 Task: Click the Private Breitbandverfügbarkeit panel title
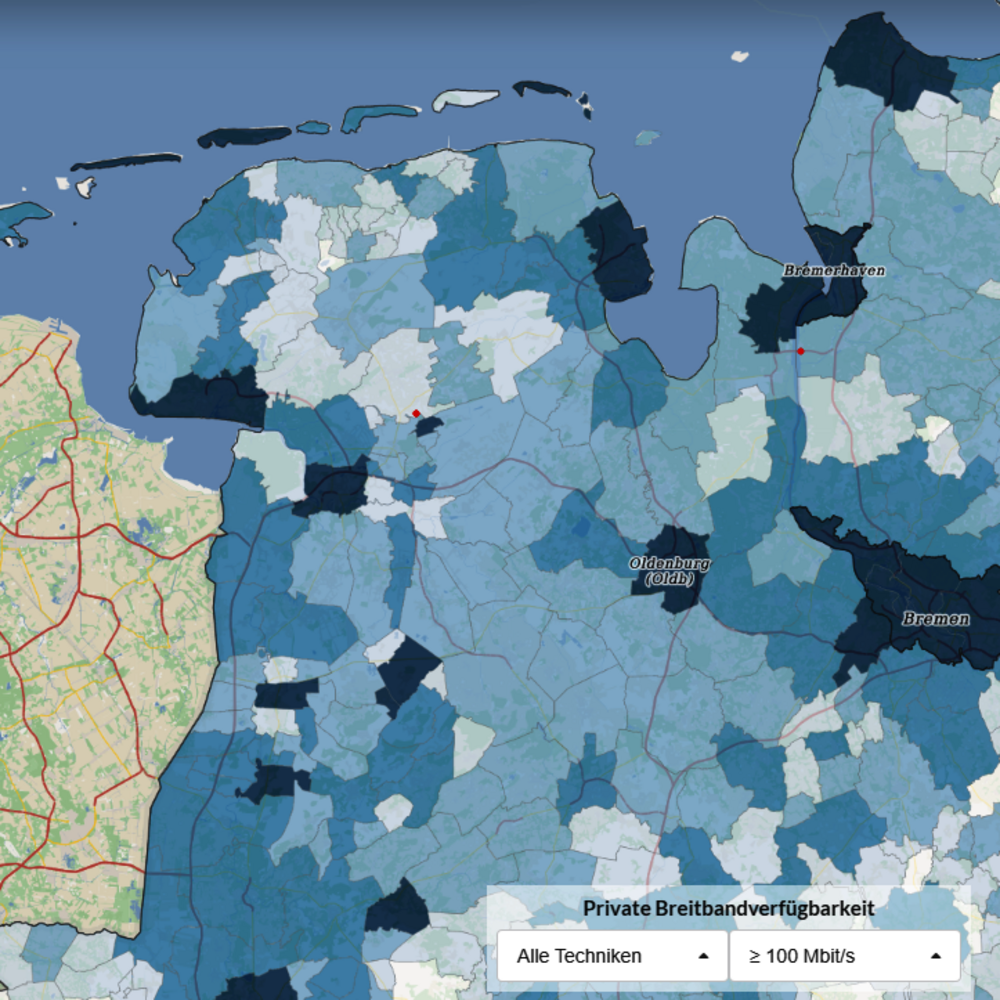click(728, 908)
